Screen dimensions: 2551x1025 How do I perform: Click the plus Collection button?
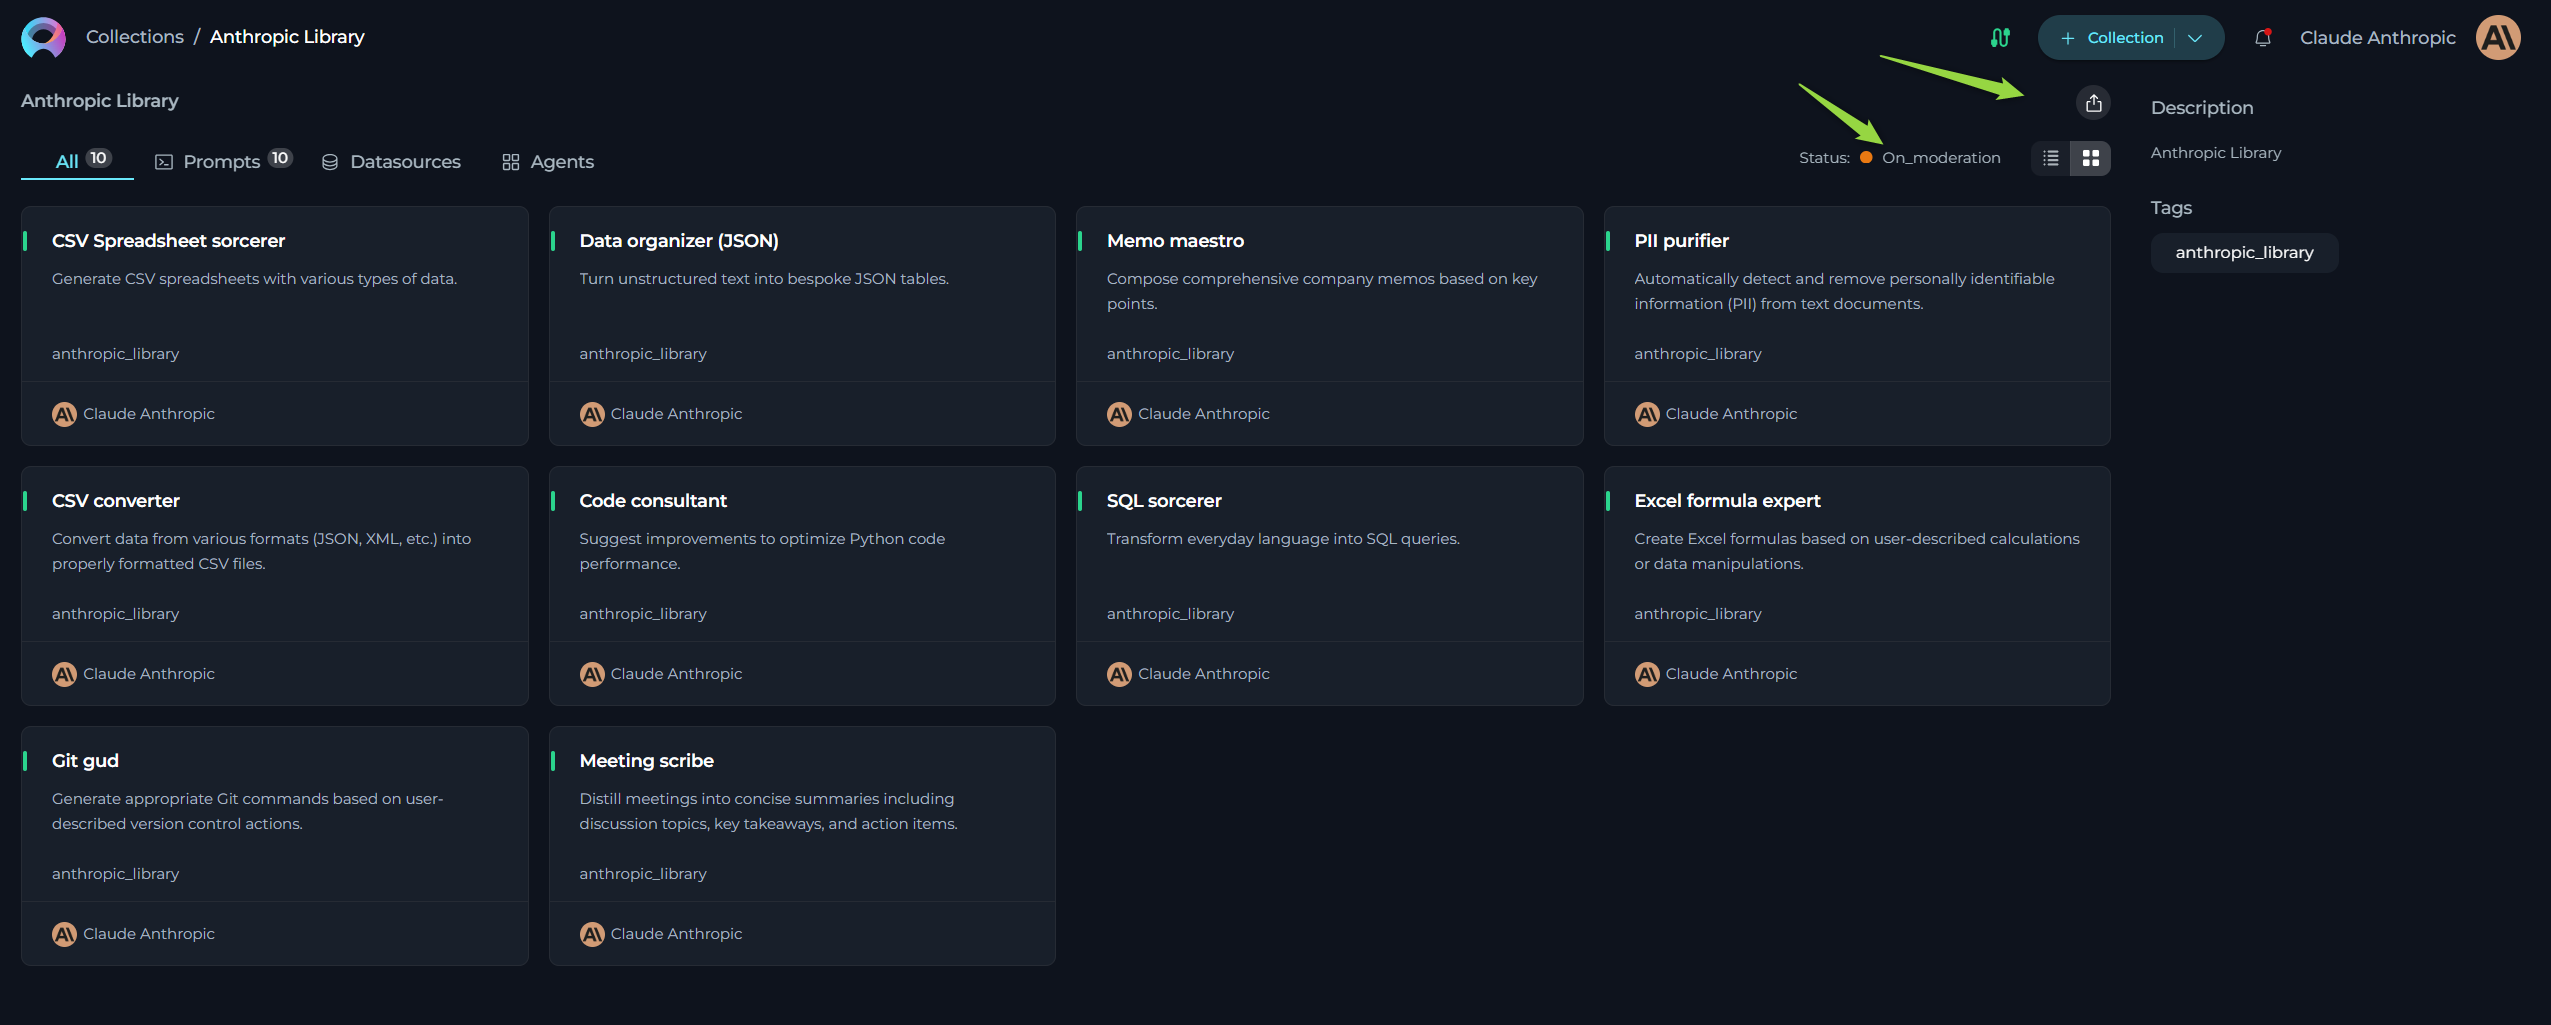2113,38
